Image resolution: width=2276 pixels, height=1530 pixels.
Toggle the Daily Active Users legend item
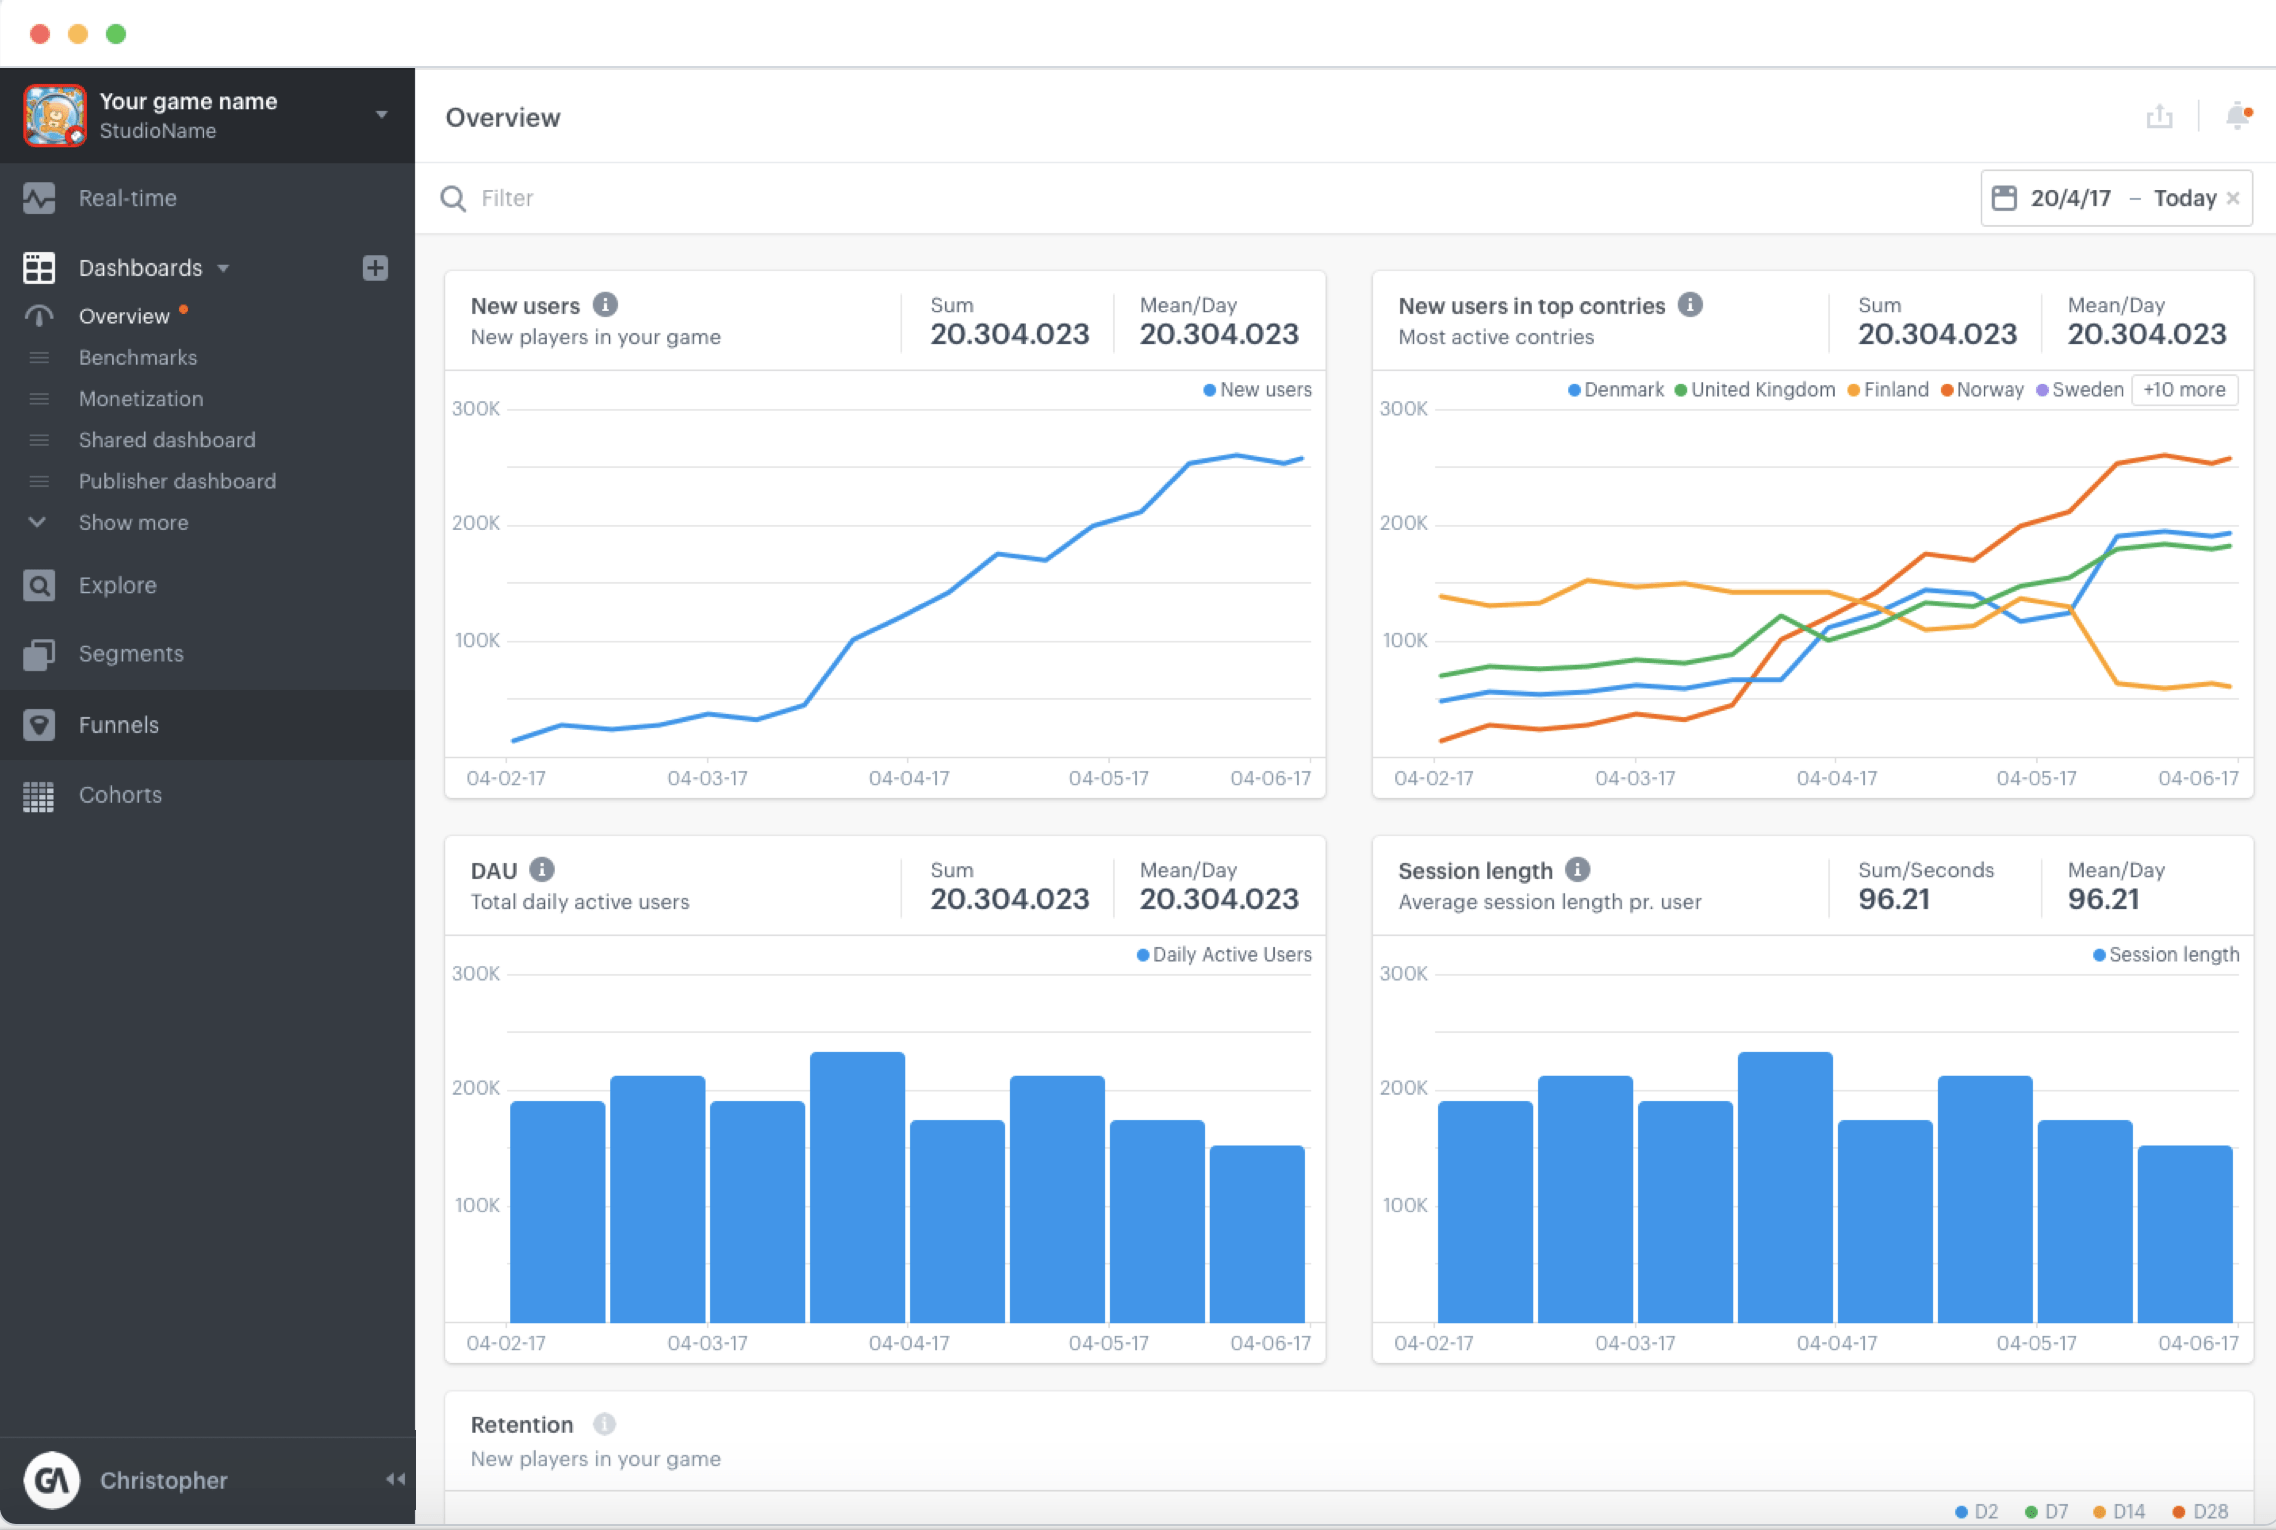click(x=1223, y=955)
